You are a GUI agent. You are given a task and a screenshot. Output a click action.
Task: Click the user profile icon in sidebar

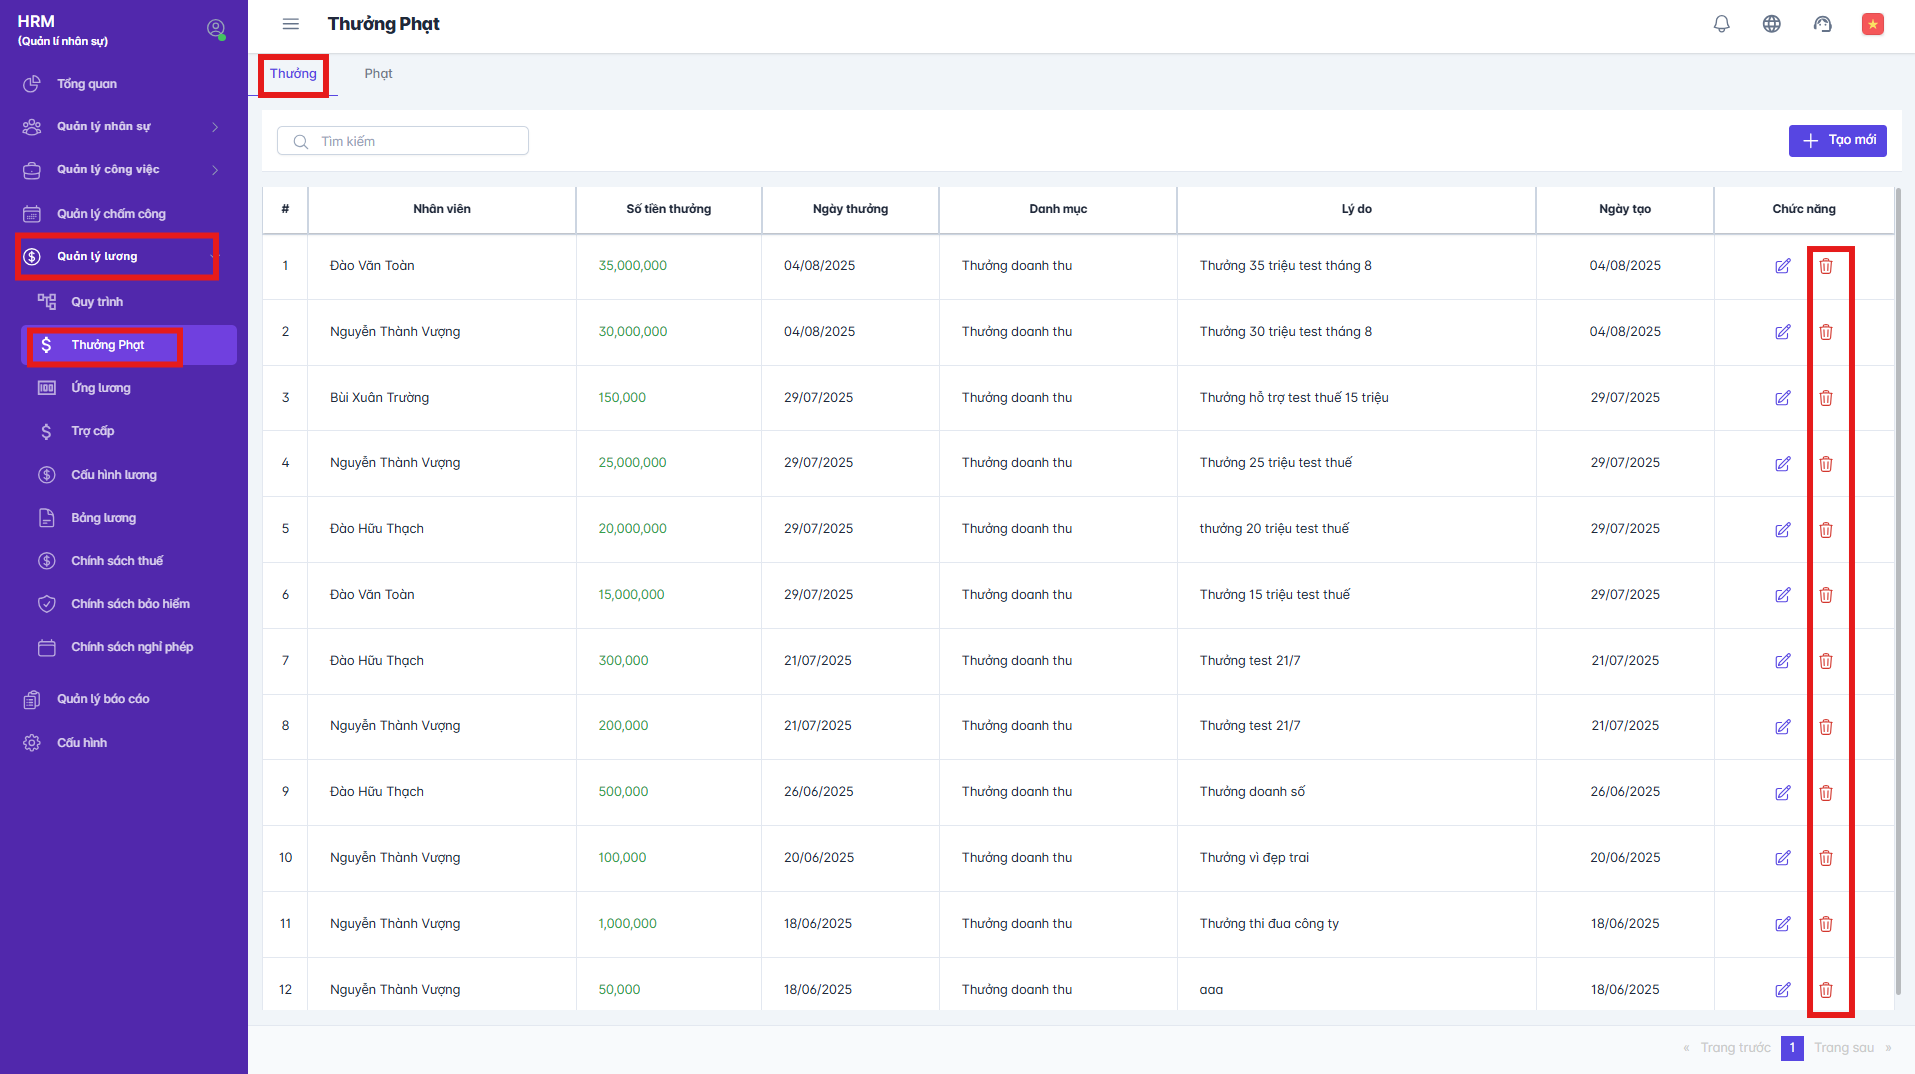215,29
